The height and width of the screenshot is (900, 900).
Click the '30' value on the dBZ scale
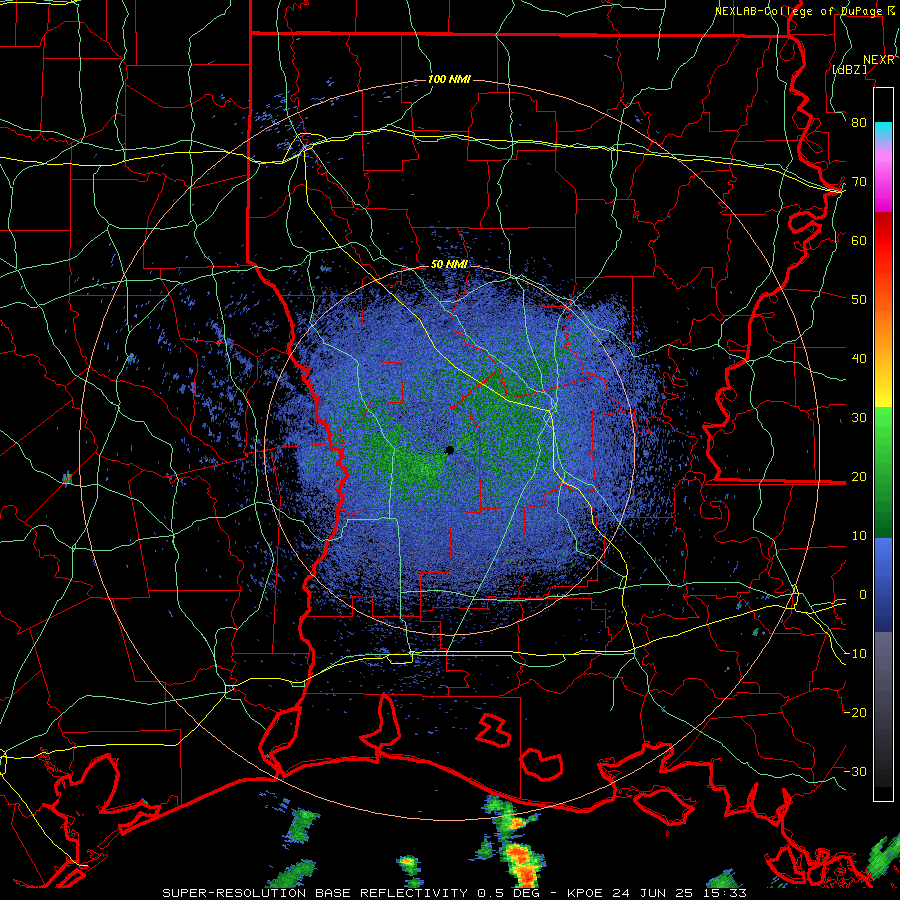pyautogui.click(x=859, y=418)
